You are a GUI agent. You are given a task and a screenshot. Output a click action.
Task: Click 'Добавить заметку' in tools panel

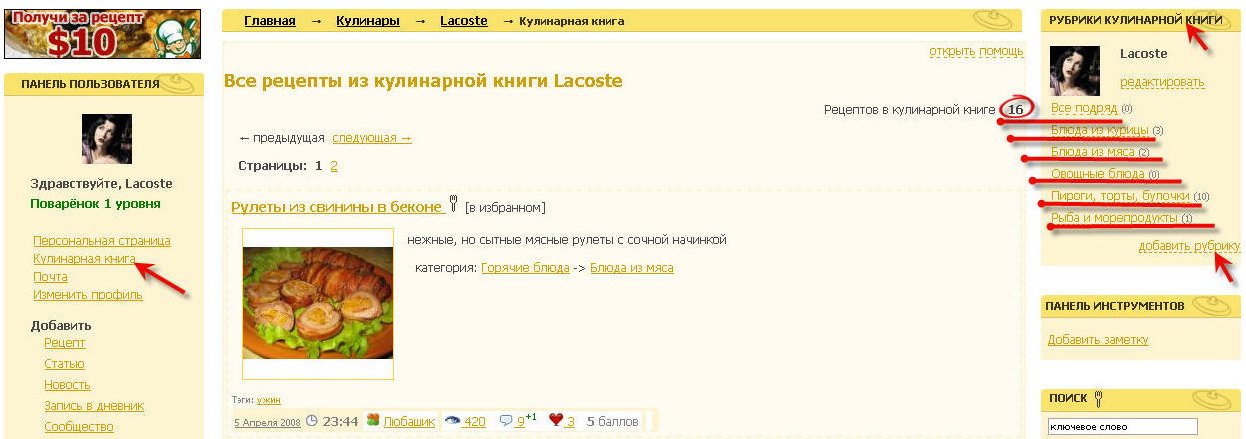tap(1097, 340)
